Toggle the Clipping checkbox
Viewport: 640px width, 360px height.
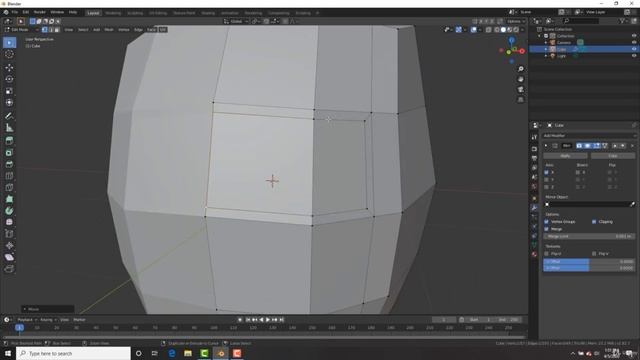coord(594,222)
